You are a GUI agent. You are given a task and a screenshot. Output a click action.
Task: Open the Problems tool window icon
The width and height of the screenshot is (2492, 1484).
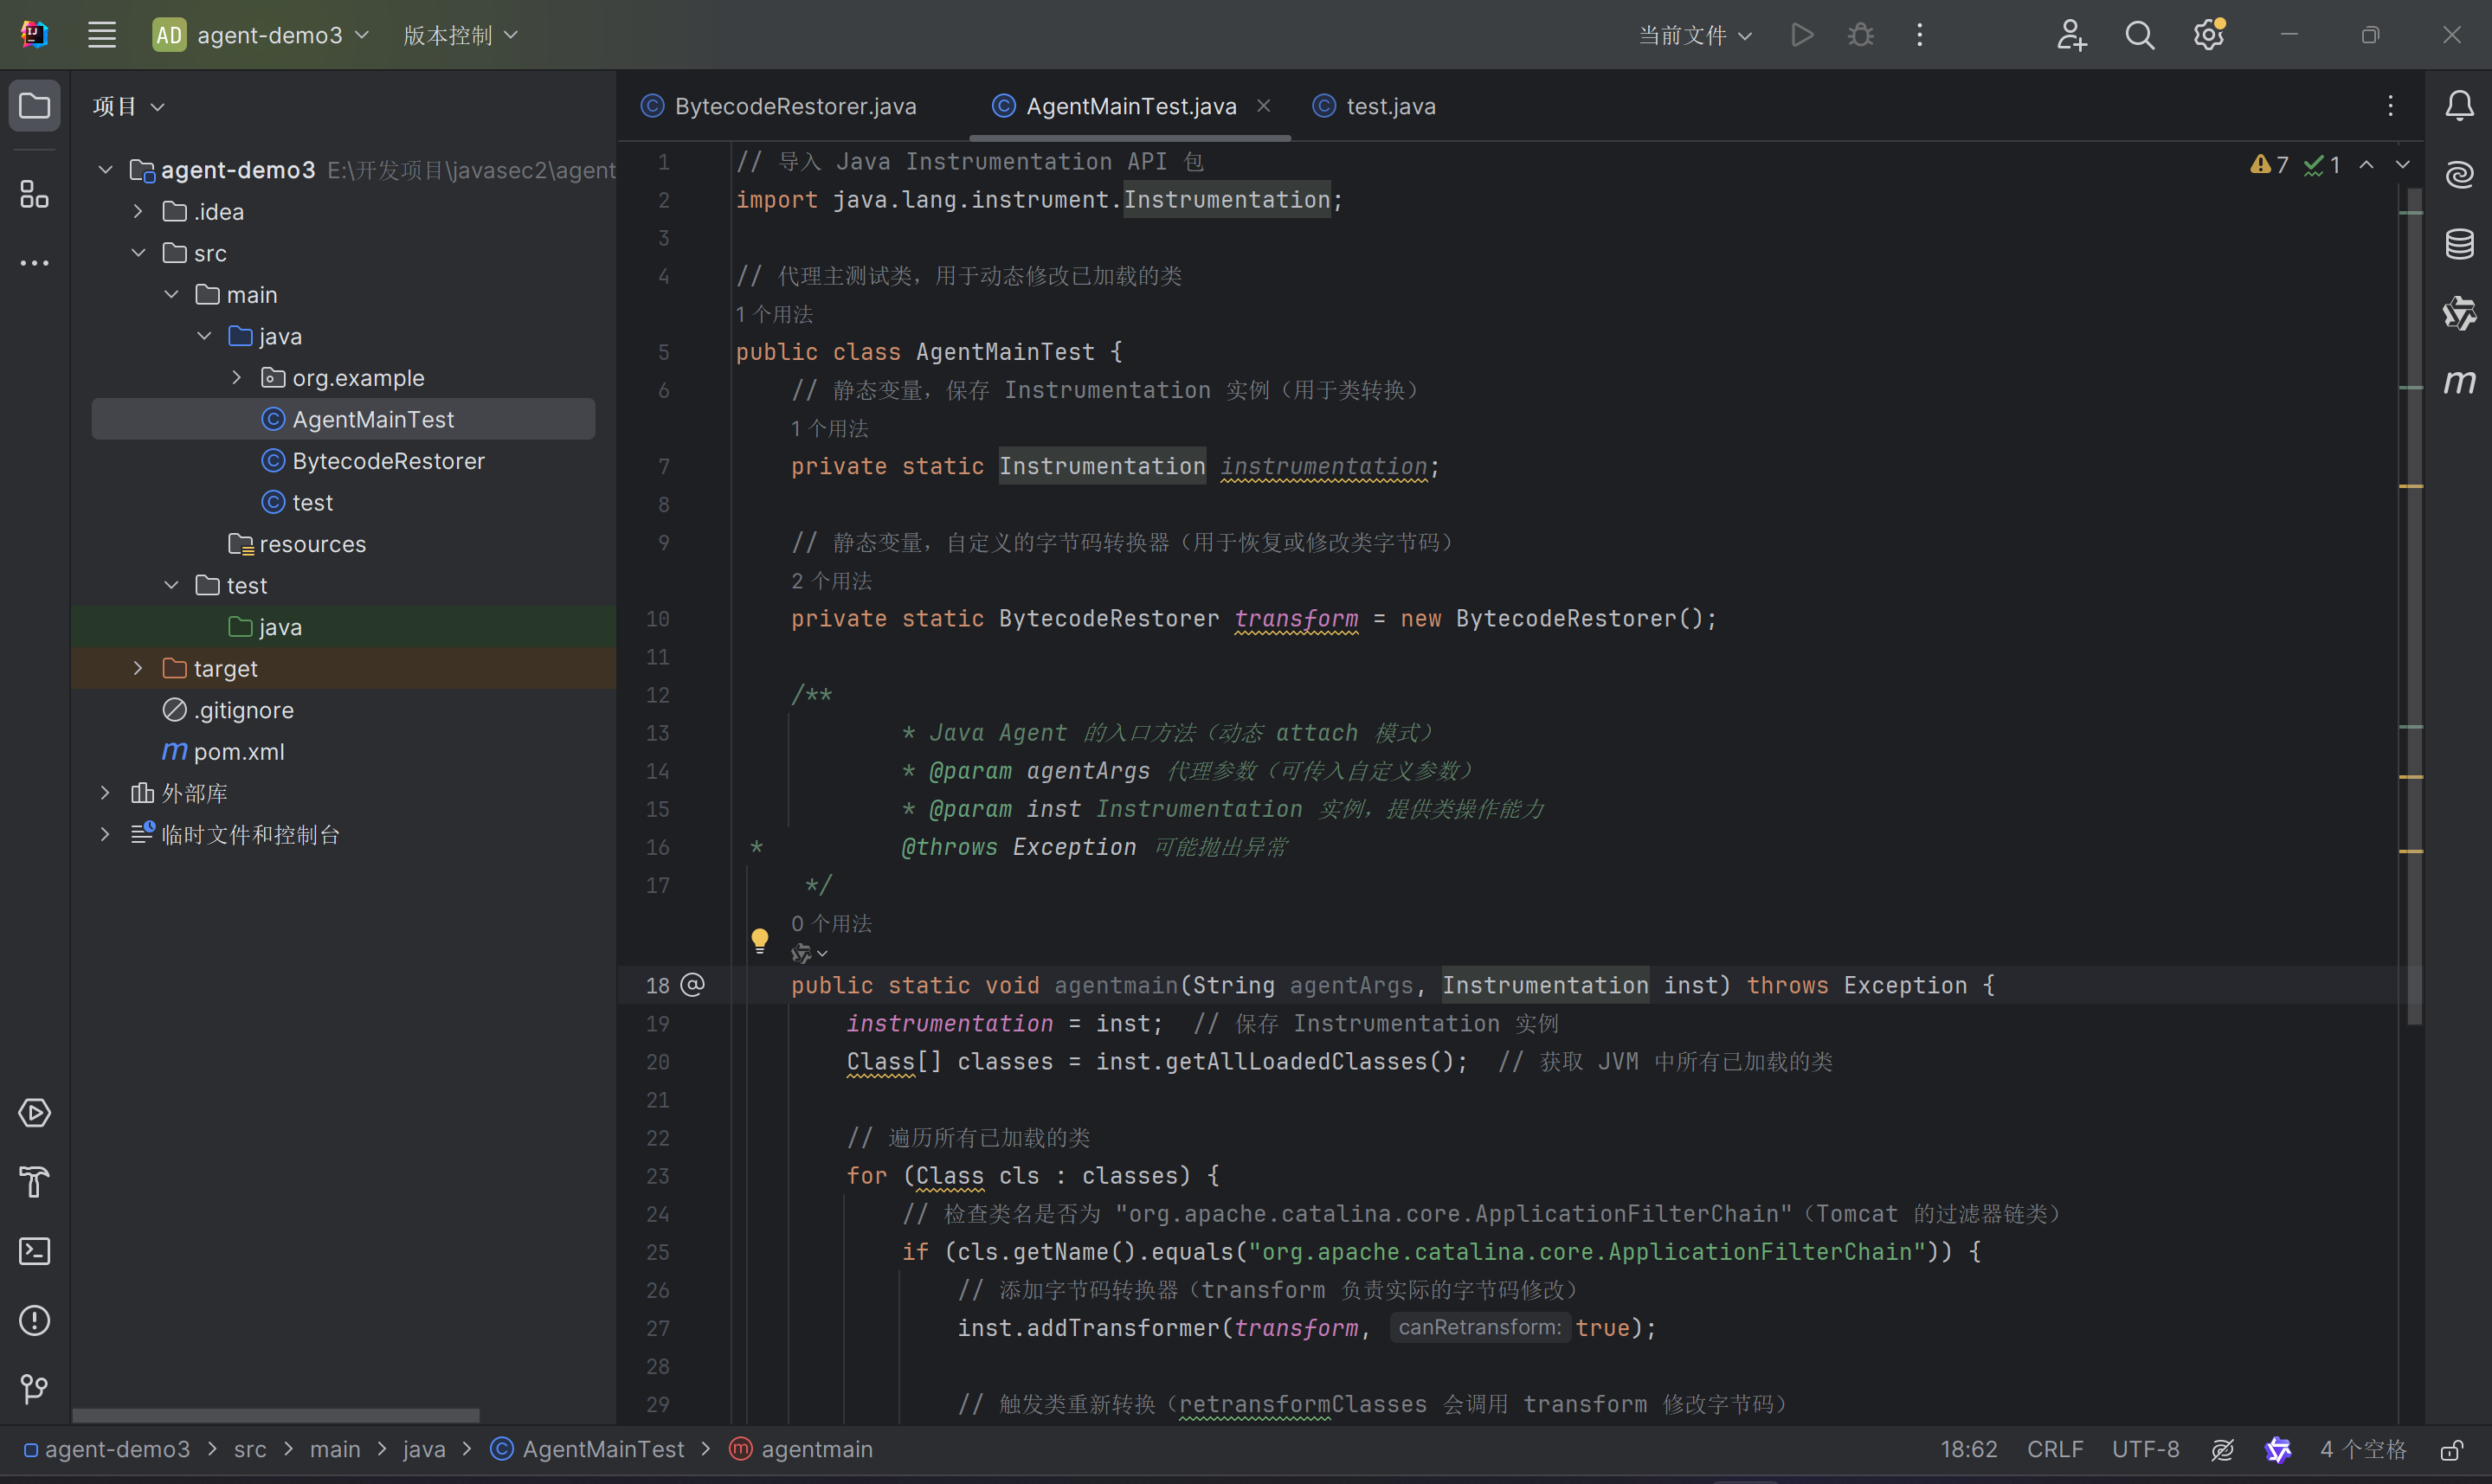34,1320
